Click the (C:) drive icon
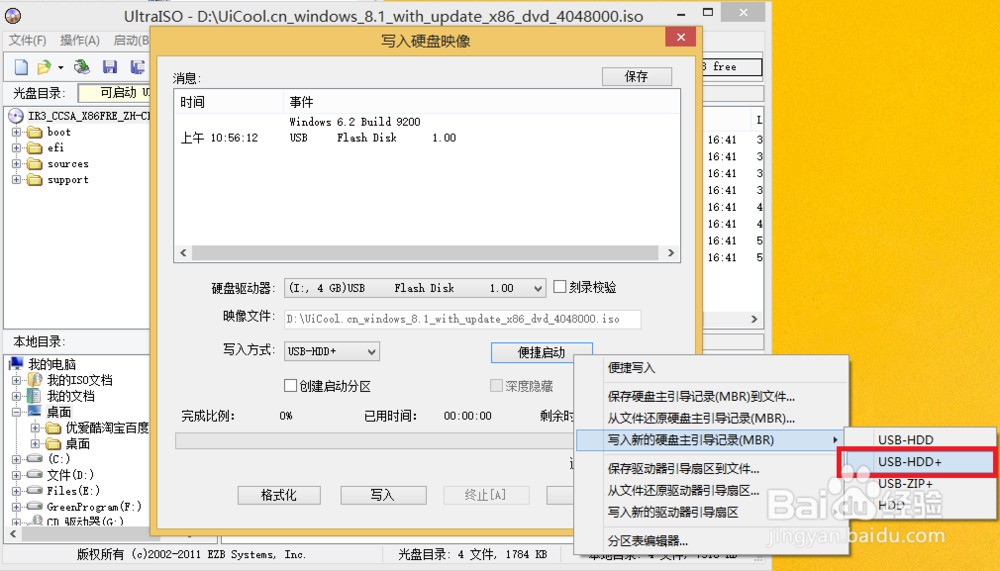Viewport: 1000px width, 571px height. [x=34, y=459]
